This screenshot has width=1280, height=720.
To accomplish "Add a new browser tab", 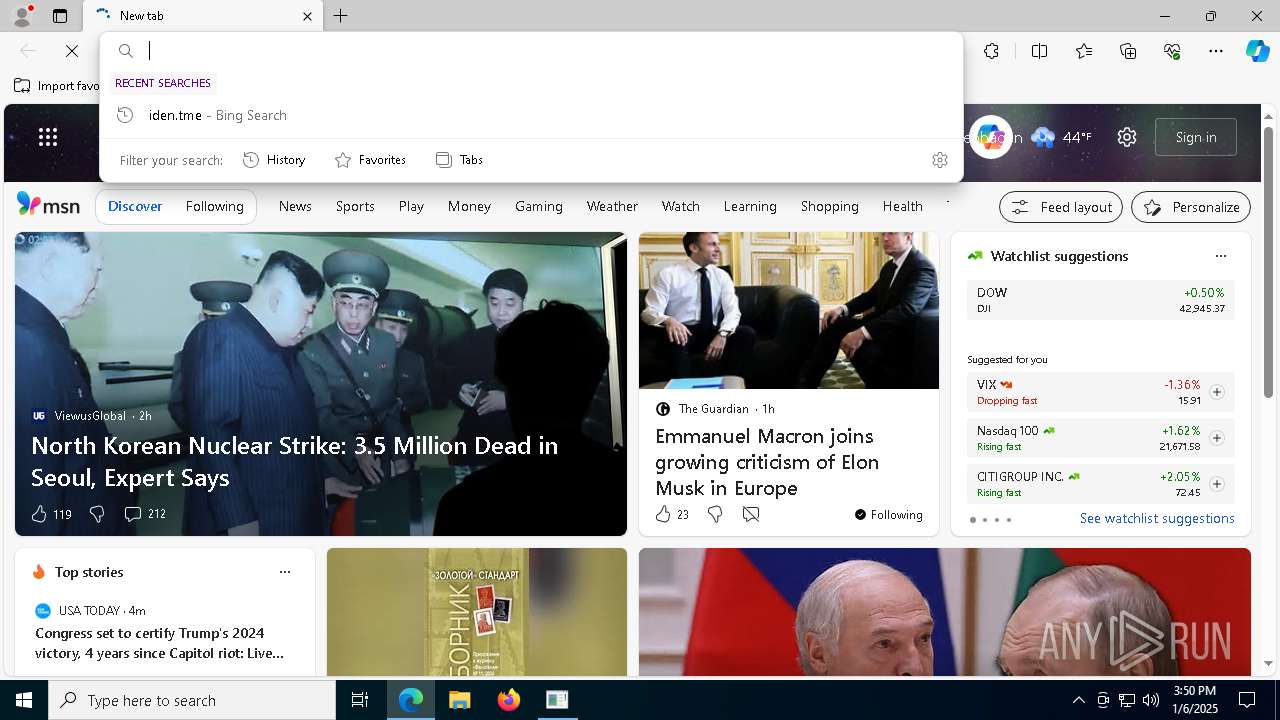I will click(x=341, y=16).
